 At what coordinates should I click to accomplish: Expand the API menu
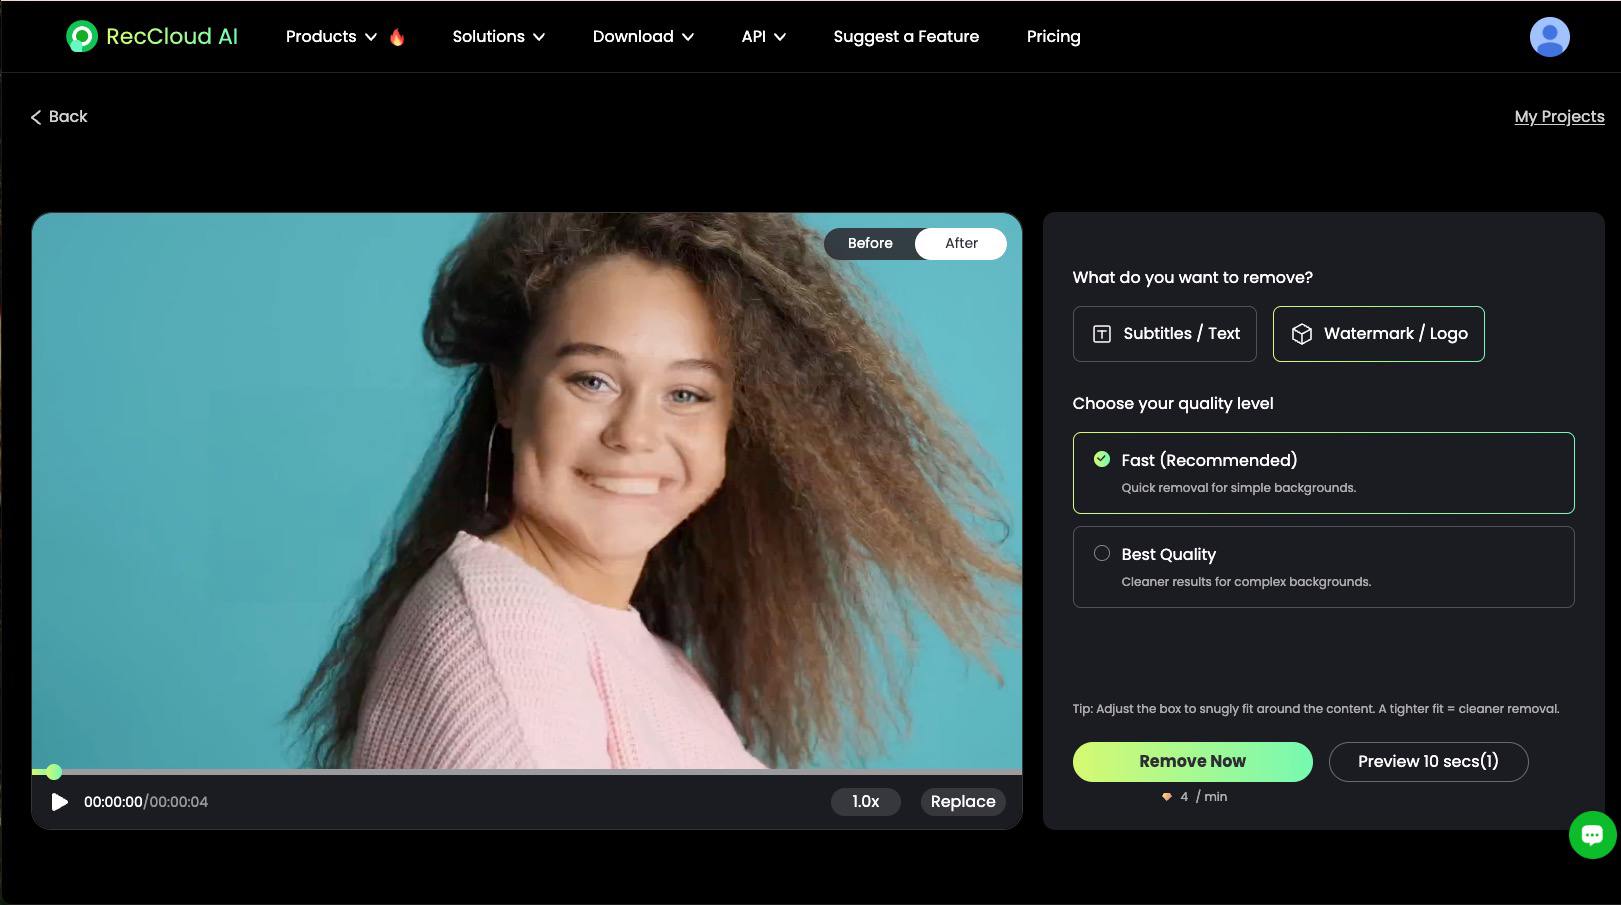(753, 36)
